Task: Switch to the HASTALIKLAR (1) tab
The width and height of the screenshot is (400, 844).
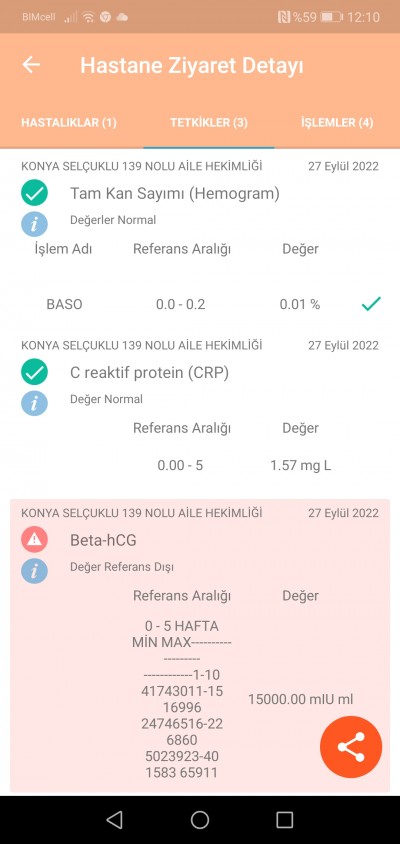Action: click(69, 122)
